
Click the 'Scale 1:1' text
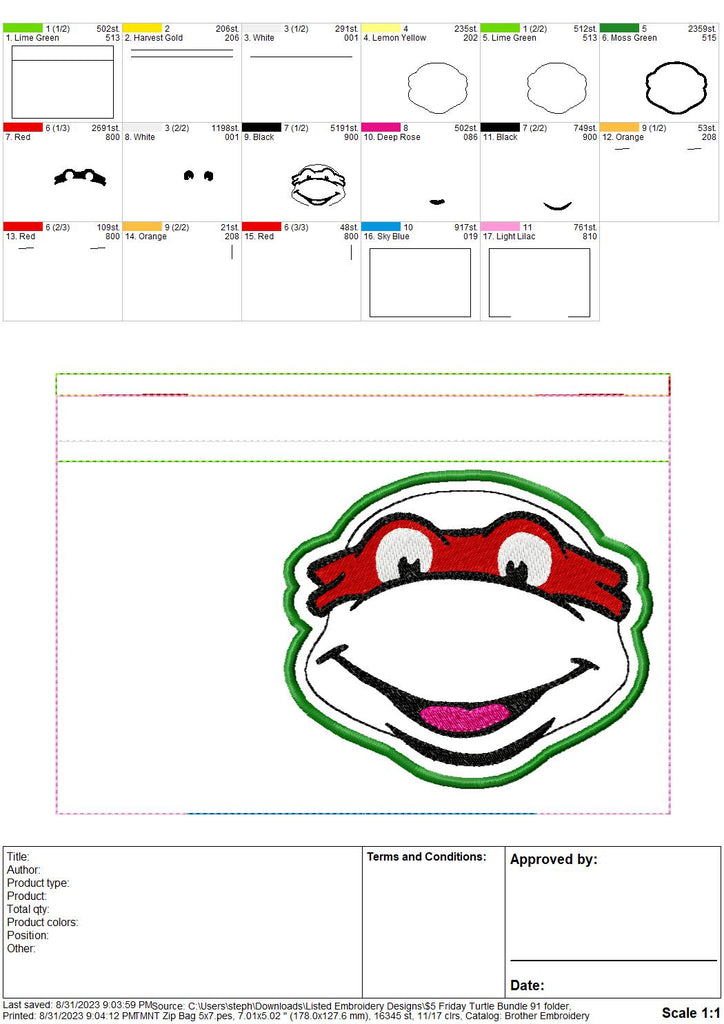pyautogui.click(x=691, y=1013)
